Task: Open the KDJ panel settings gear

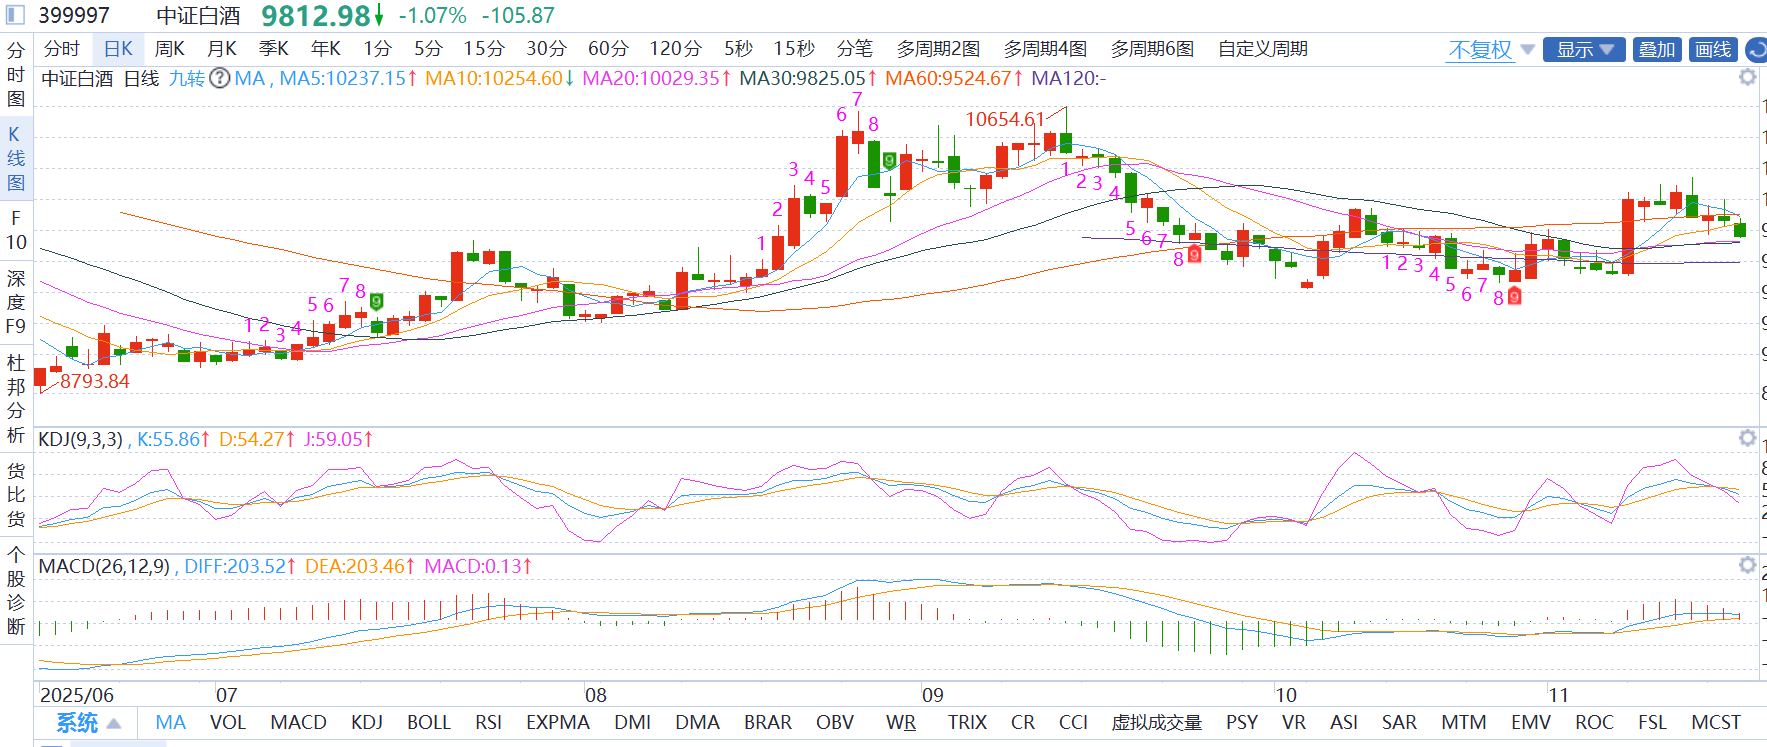Action: point(1747,438)
